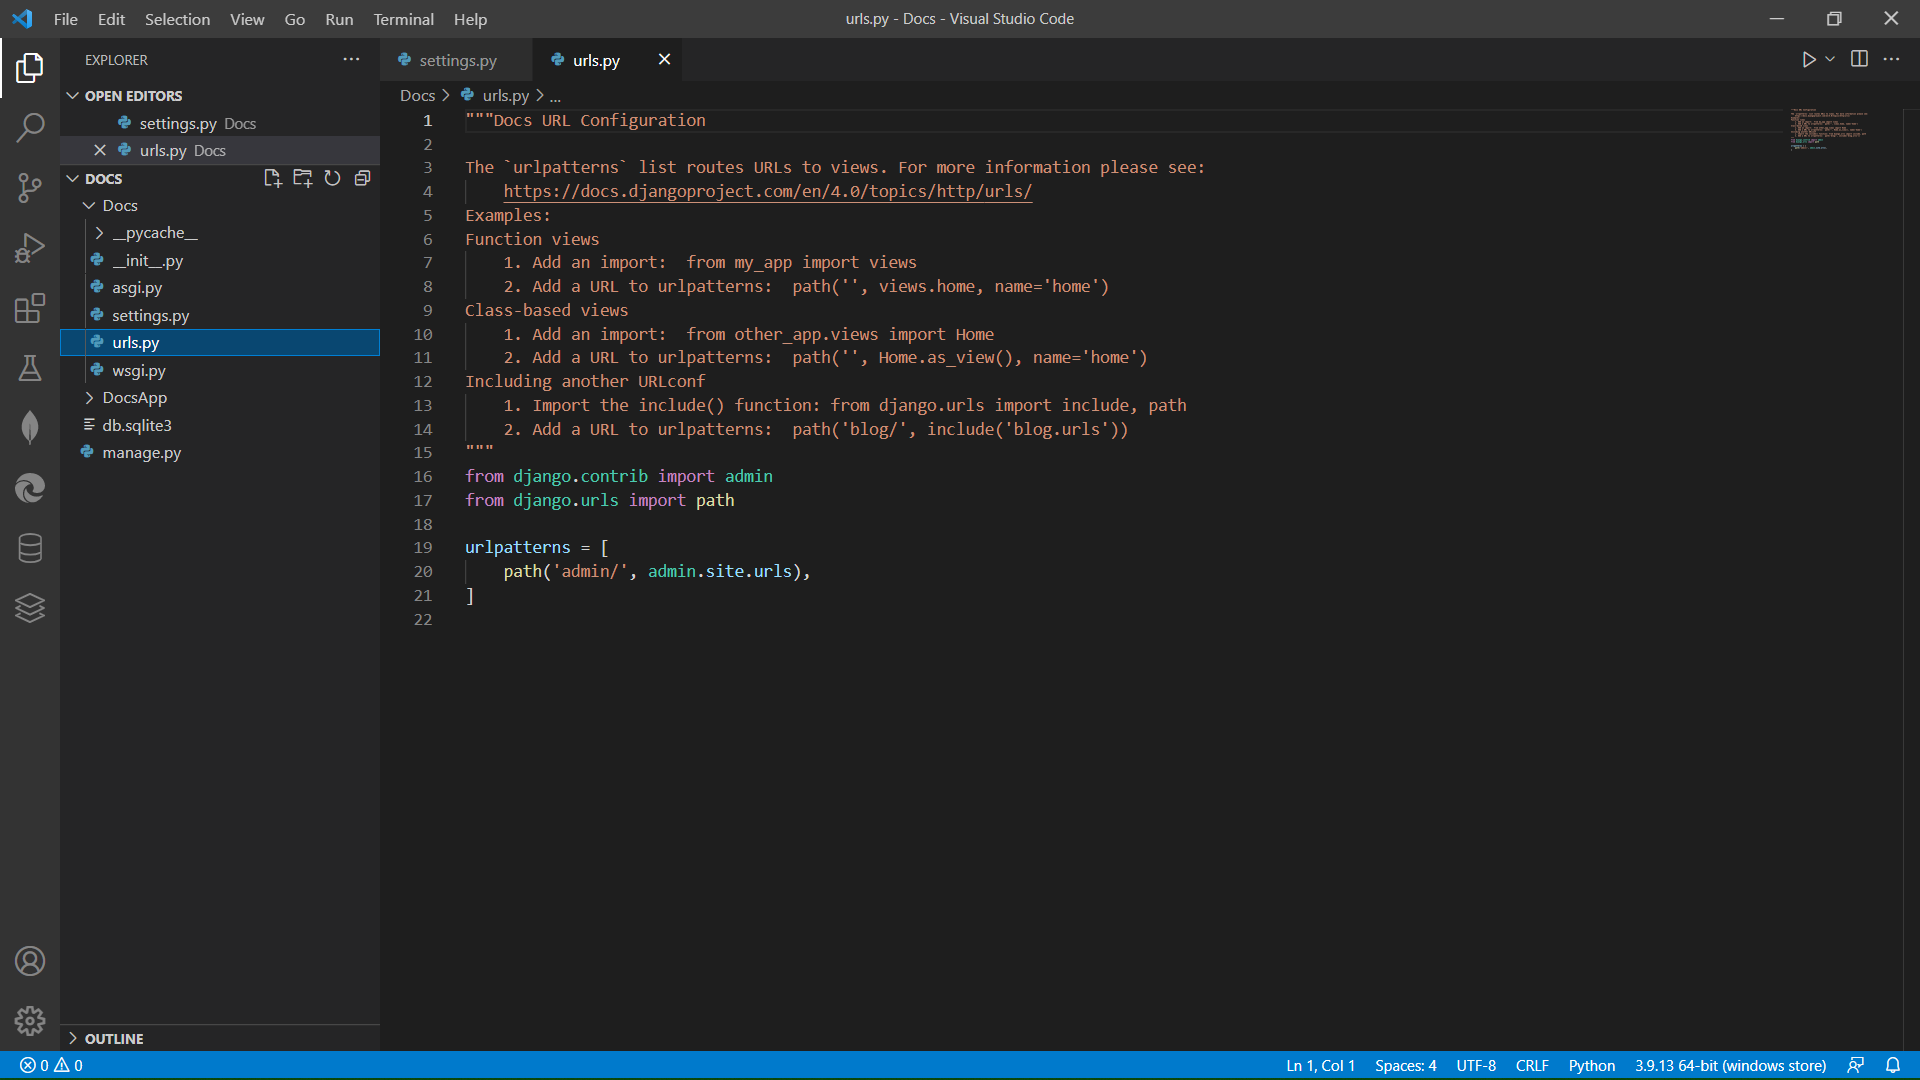Open run options dropdown arrow
This screenshot has height=1080, width=1920.
(x=1830, y=60)
